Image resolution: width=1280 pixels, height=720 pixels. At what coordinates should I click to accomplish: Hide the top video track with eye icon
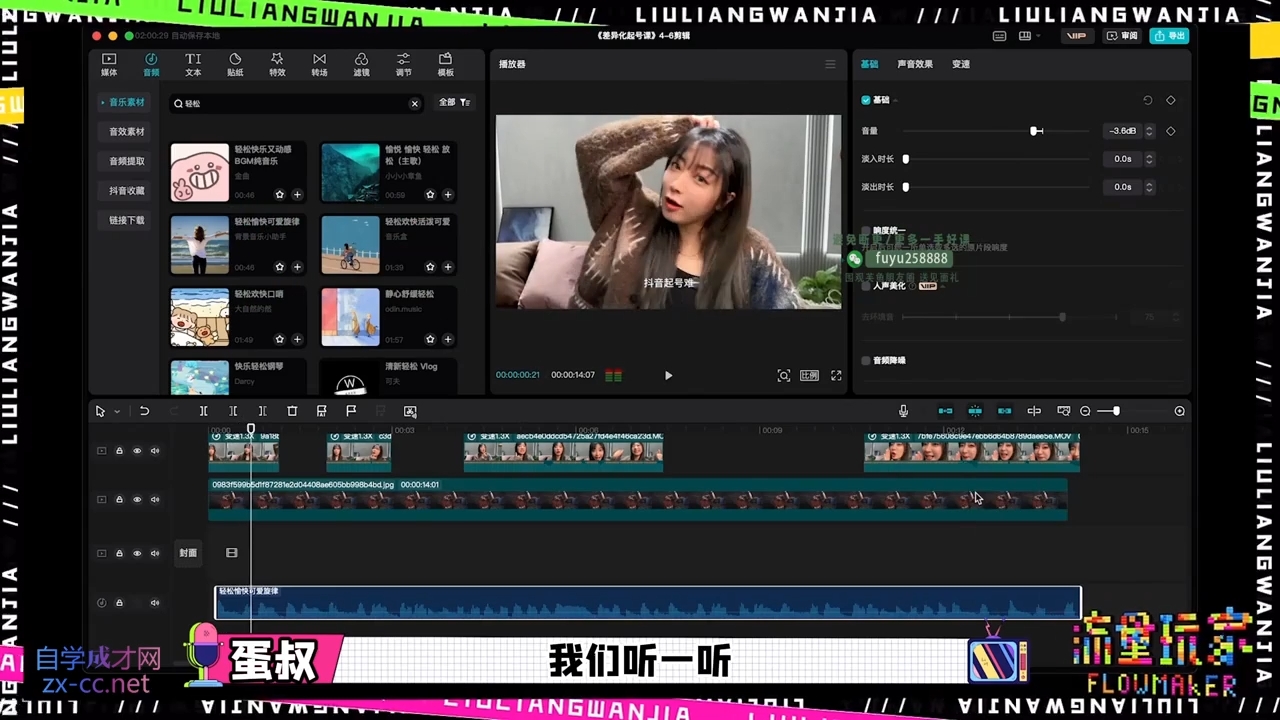pos(137,451)
